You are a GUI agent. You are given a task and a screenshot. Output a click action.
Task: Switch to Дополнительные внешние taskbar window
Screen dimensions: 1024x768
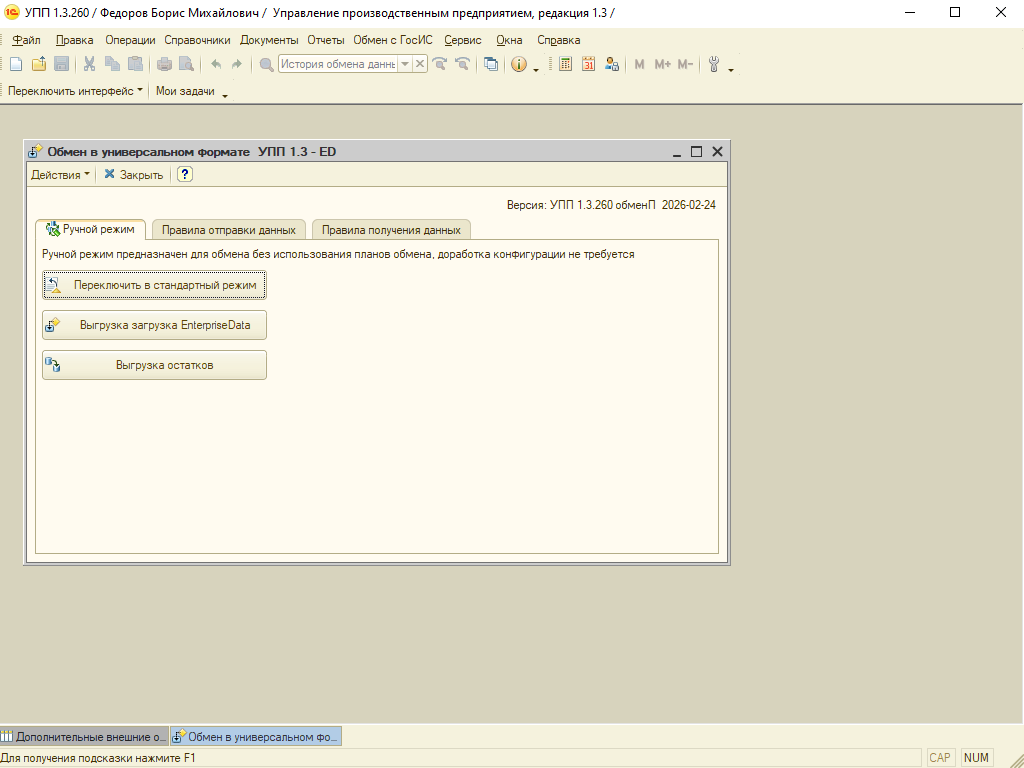(x=84, y=737)
